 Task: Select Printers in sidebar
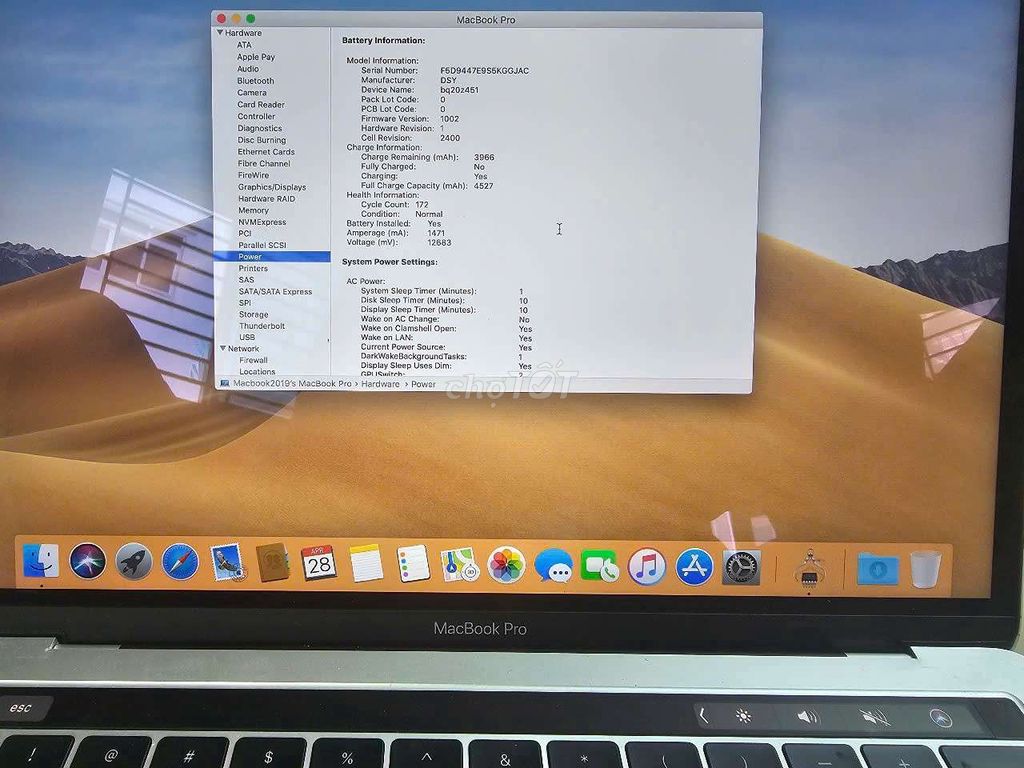click(x=253, y=268)
